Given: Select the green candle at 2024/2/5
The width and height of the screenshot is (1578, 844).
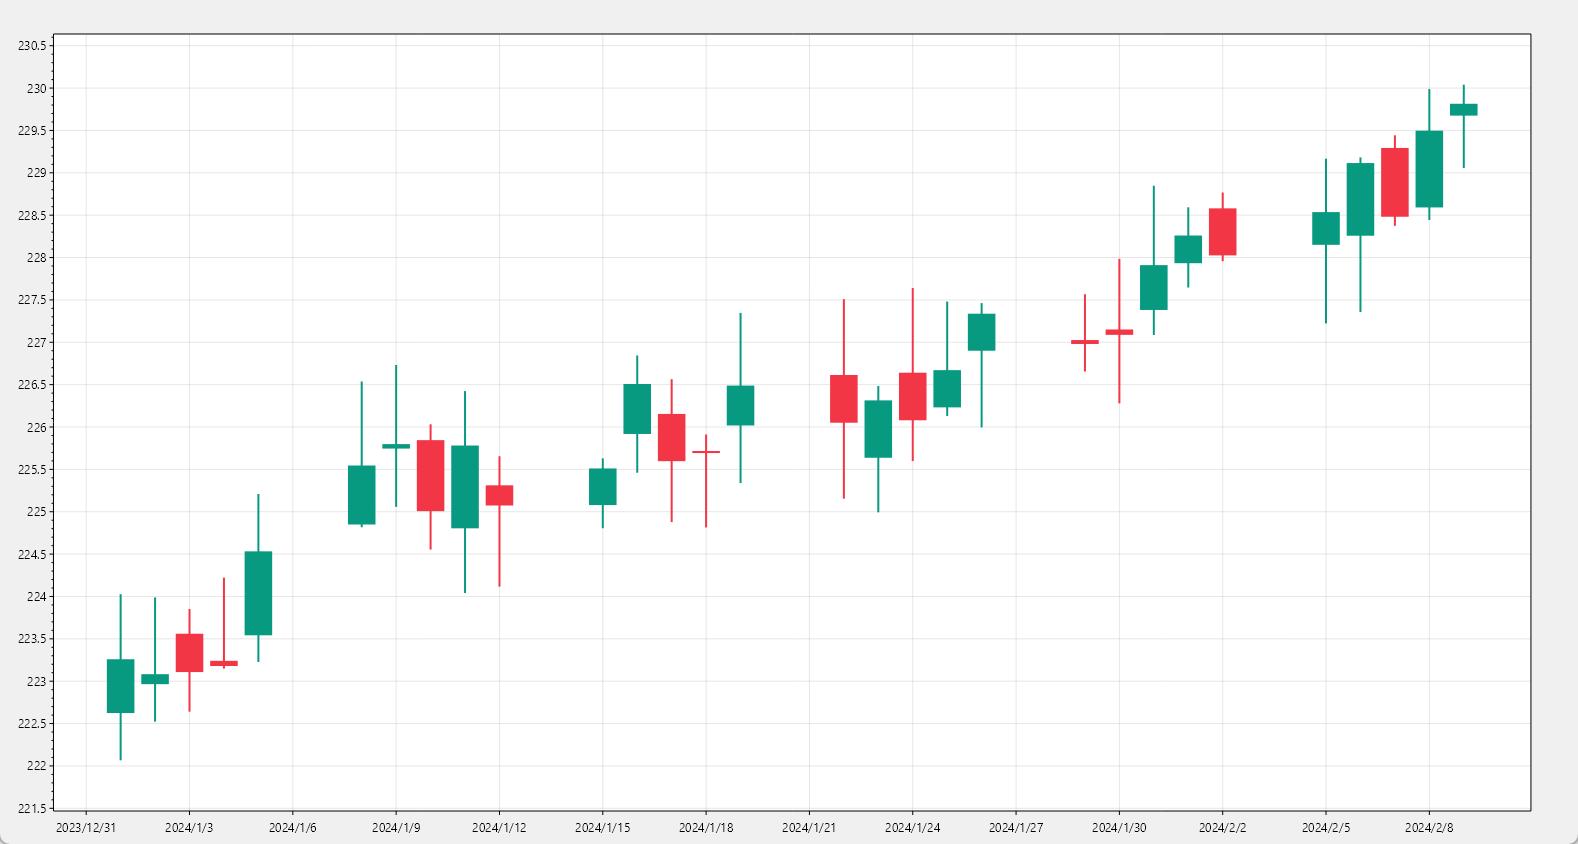Looking at the screenshot, I should pyautogui.click(x=1325, y=228).
